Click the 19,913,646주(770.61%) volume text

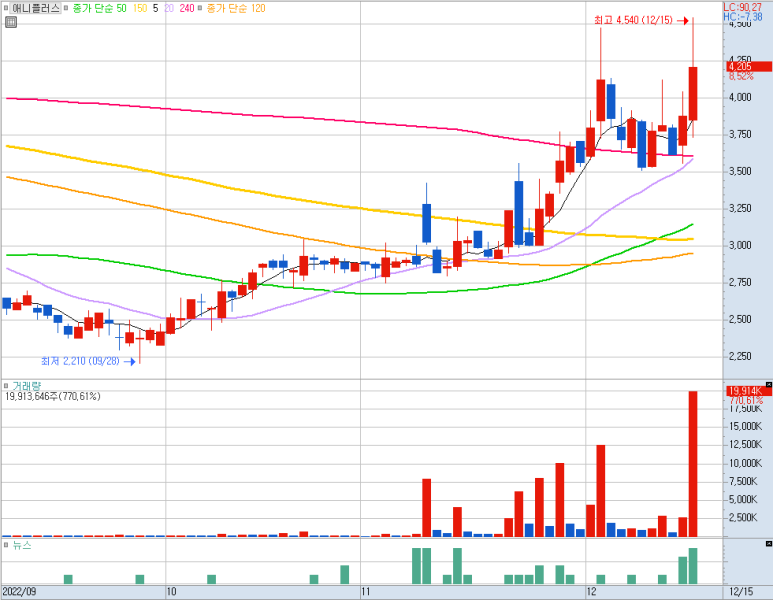click(53, 396)
